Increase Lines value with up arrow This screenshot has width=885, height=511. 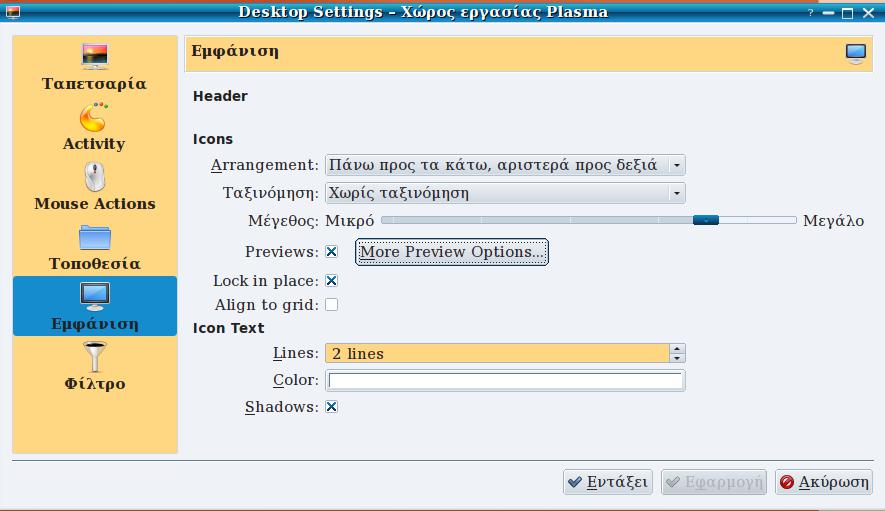pyautogui.click(x=677, y=348)
